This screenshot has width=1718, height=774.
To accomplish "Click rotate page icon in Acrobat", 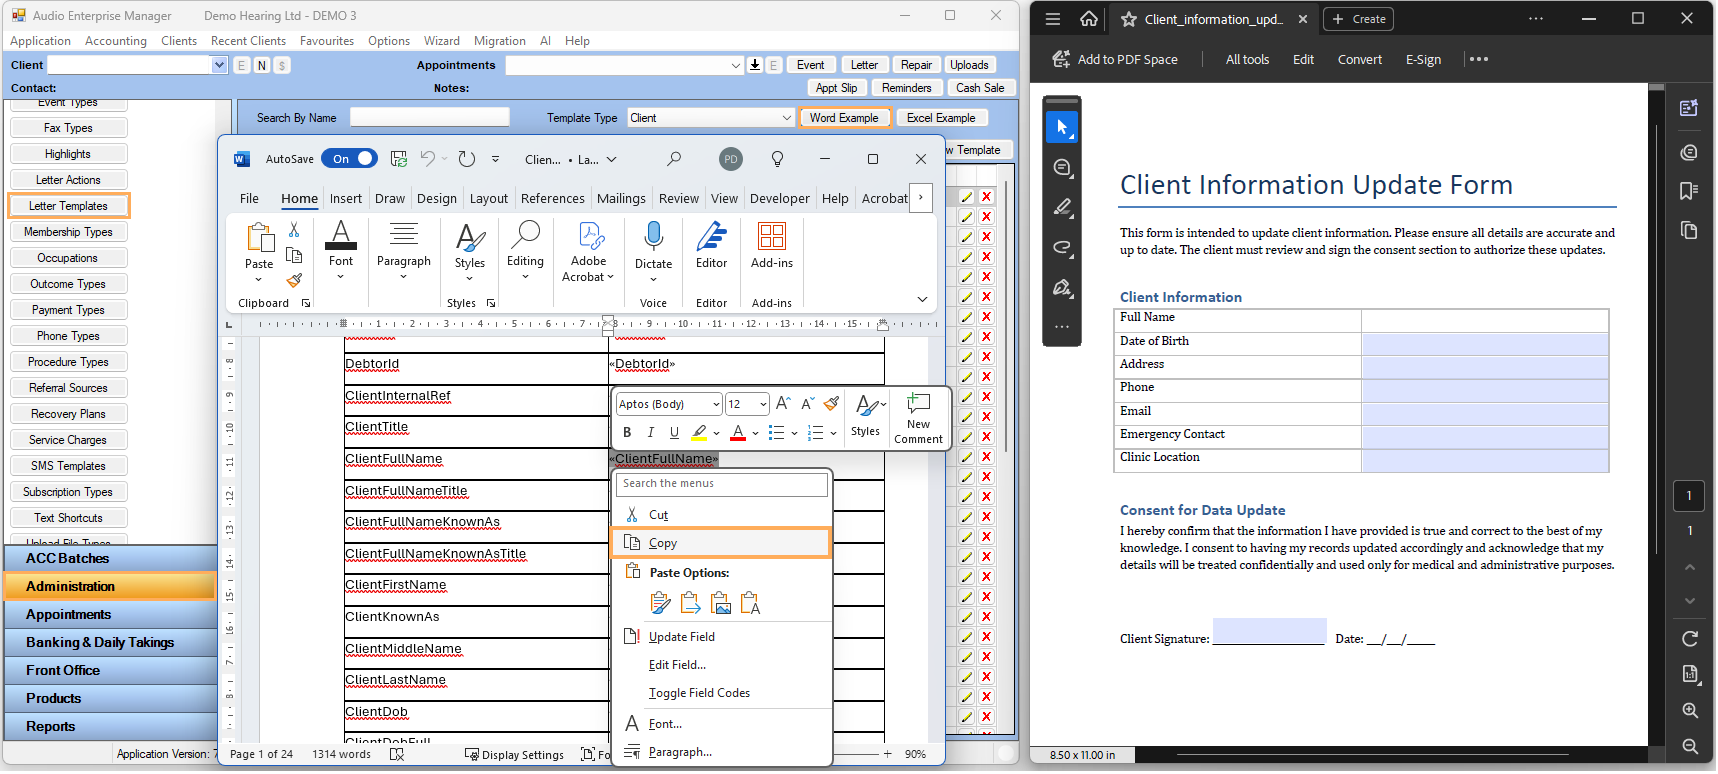I will pyautogui.click(x=1689, y=639).
